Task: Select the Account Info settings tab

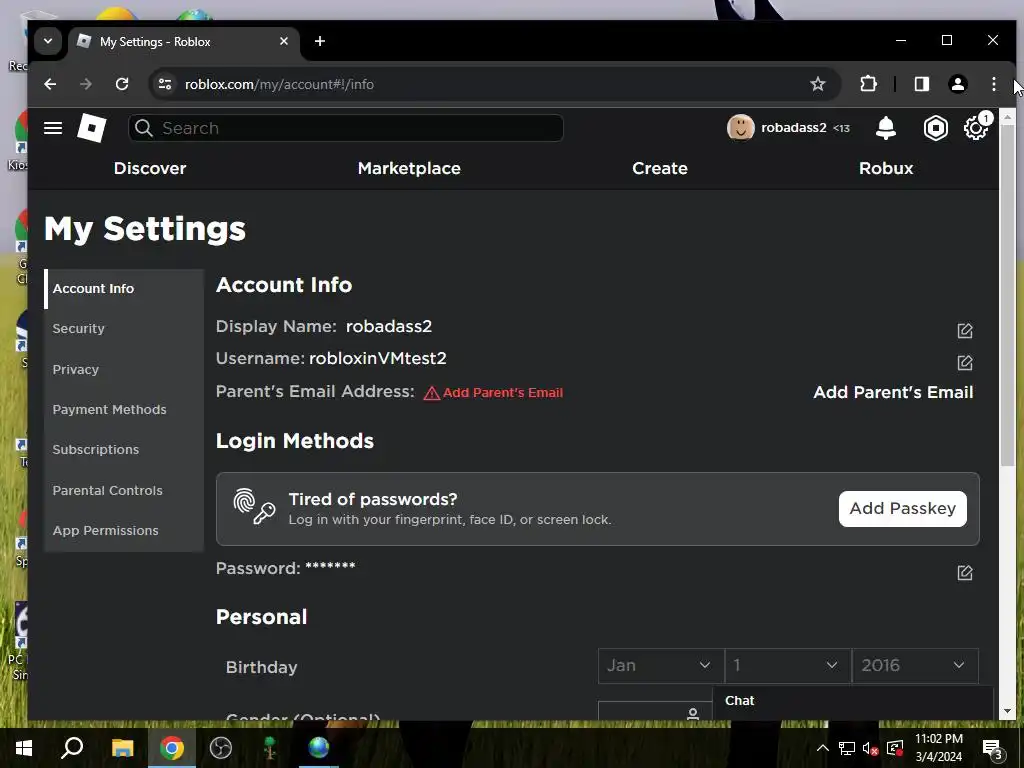Action: point(124,289)
